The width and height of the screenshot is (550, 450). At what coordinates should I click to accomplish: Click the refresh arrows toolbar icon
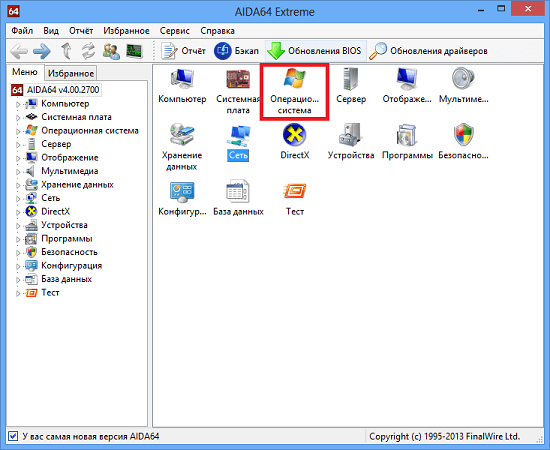[88, 51]
